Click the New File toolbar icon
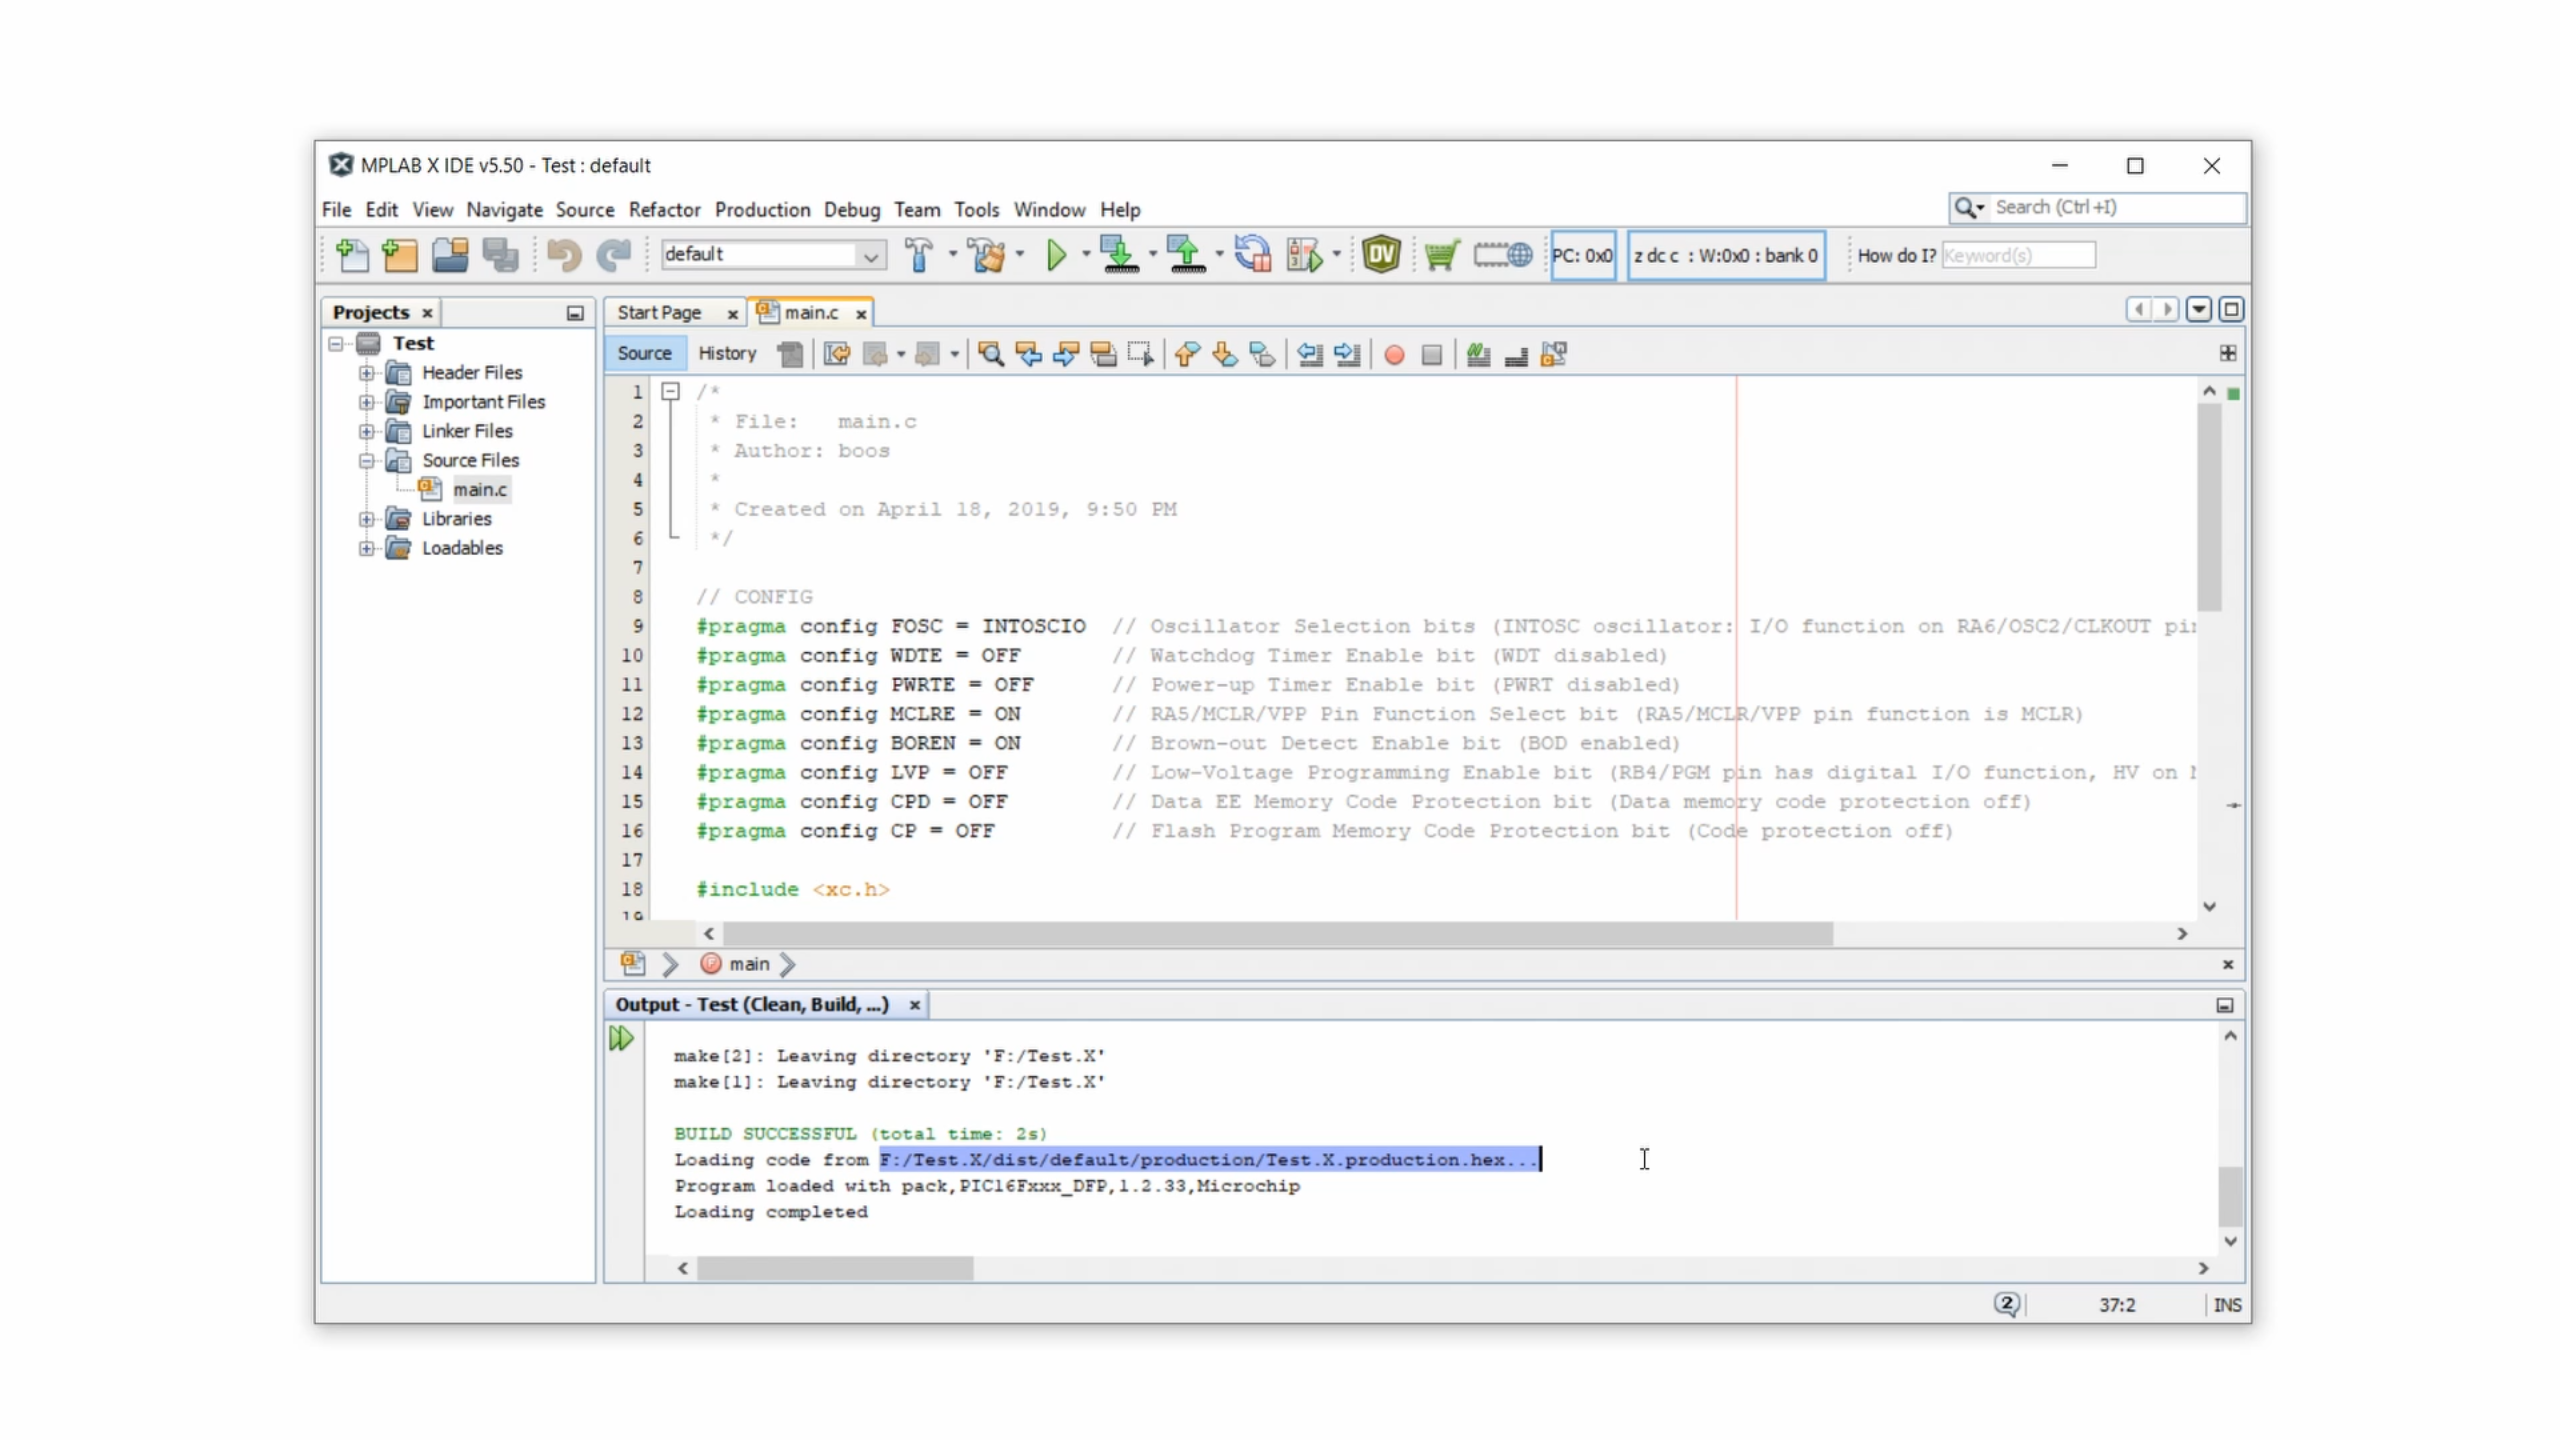 coord(352,255)
